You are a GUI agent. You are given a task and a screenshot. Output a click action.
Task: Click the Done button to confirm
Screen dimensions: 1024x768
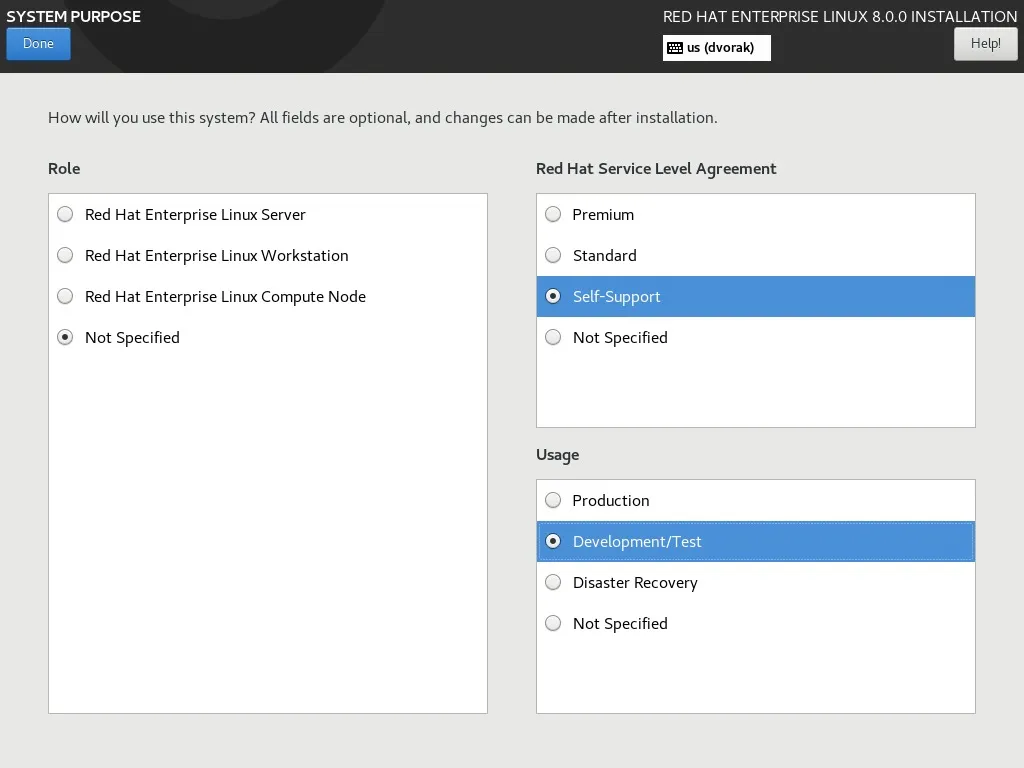pos(38,44)
